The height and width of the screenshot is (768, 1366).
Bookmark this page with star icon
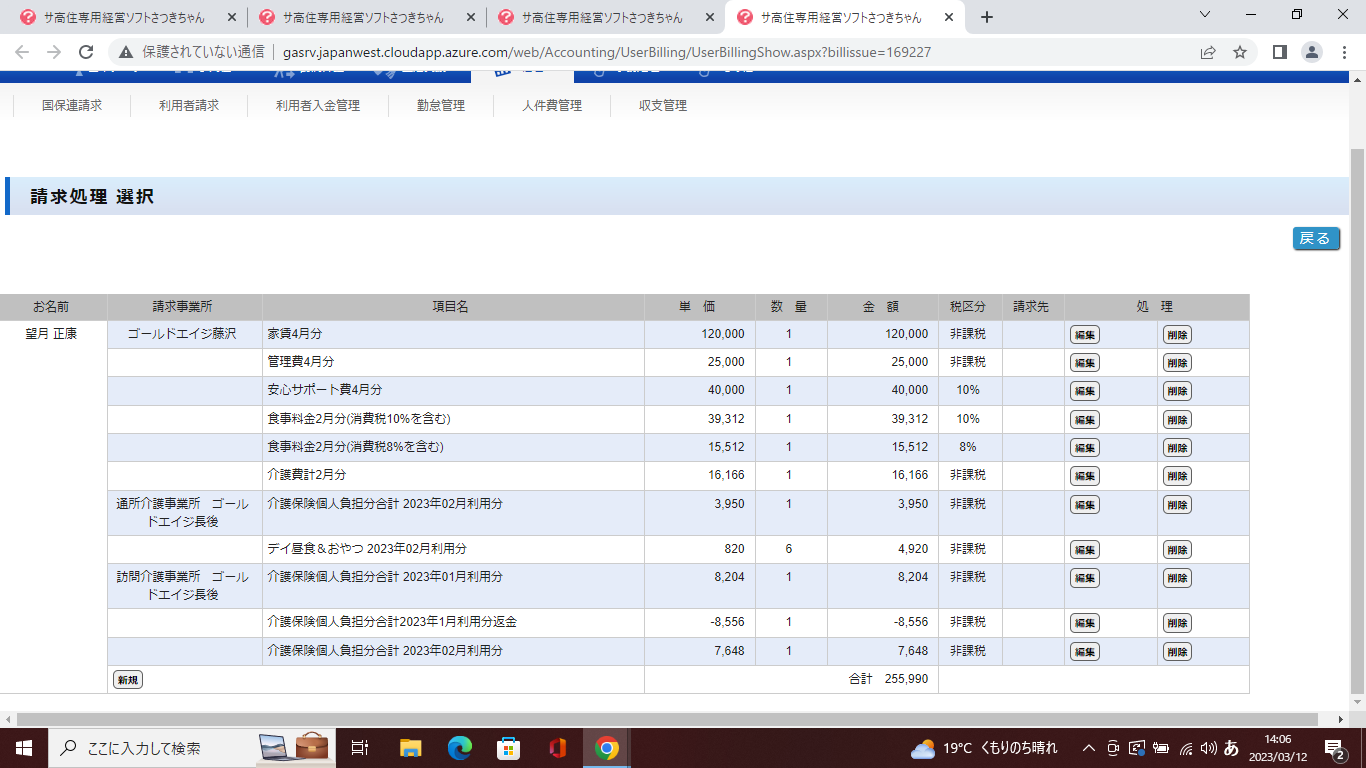(x=1240, y=52)
